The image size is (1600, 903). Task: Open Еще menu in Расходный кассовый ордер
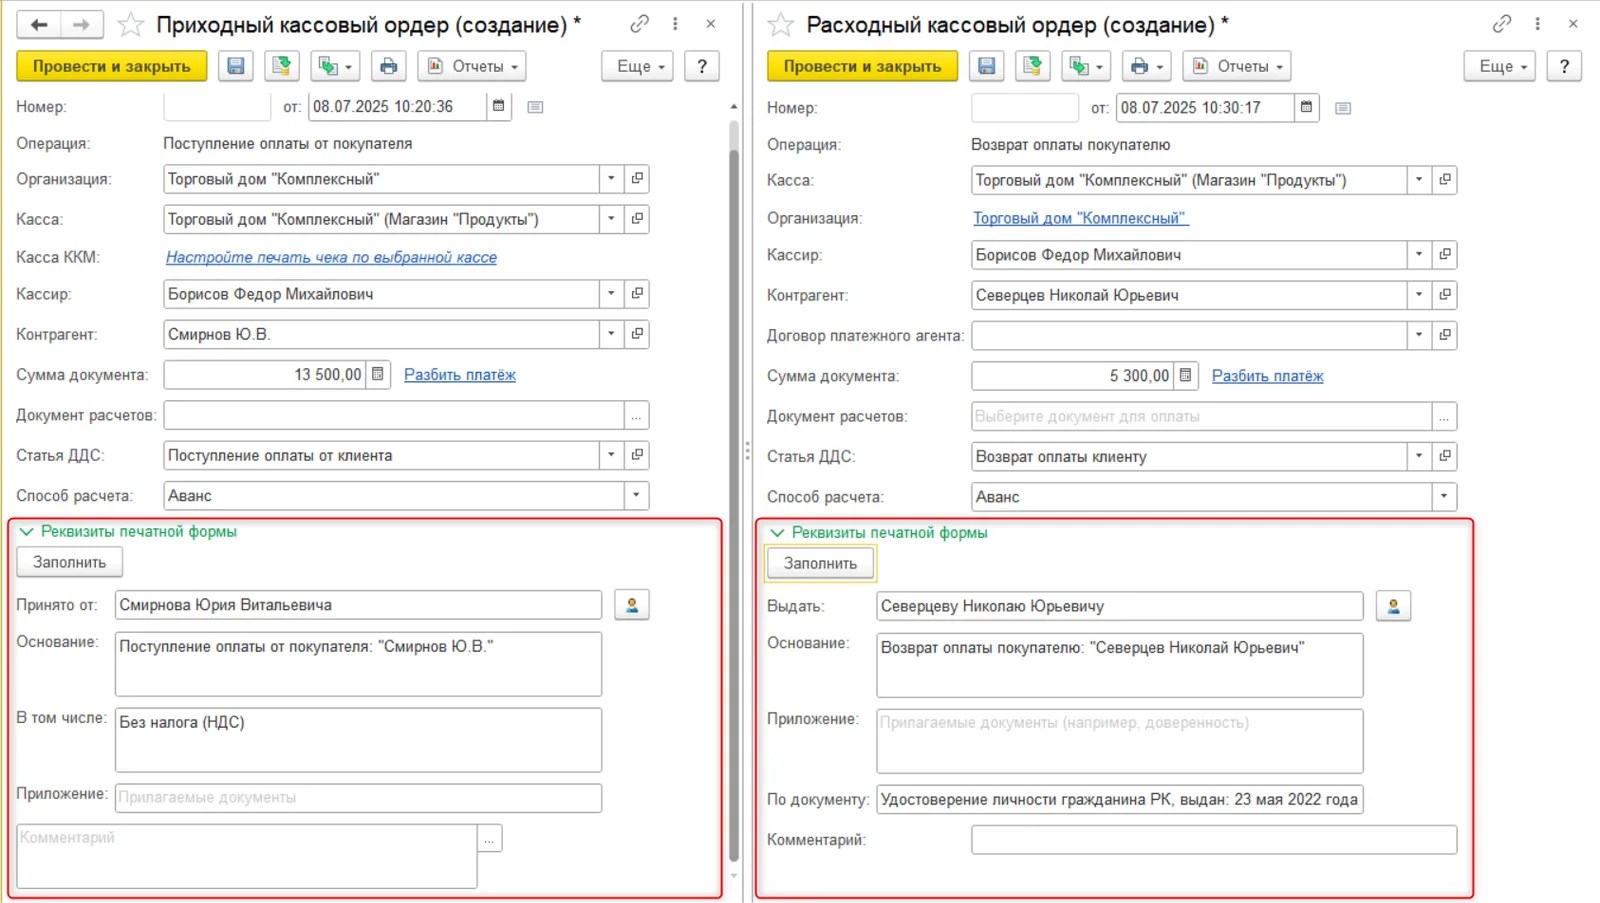[1500, 66]
